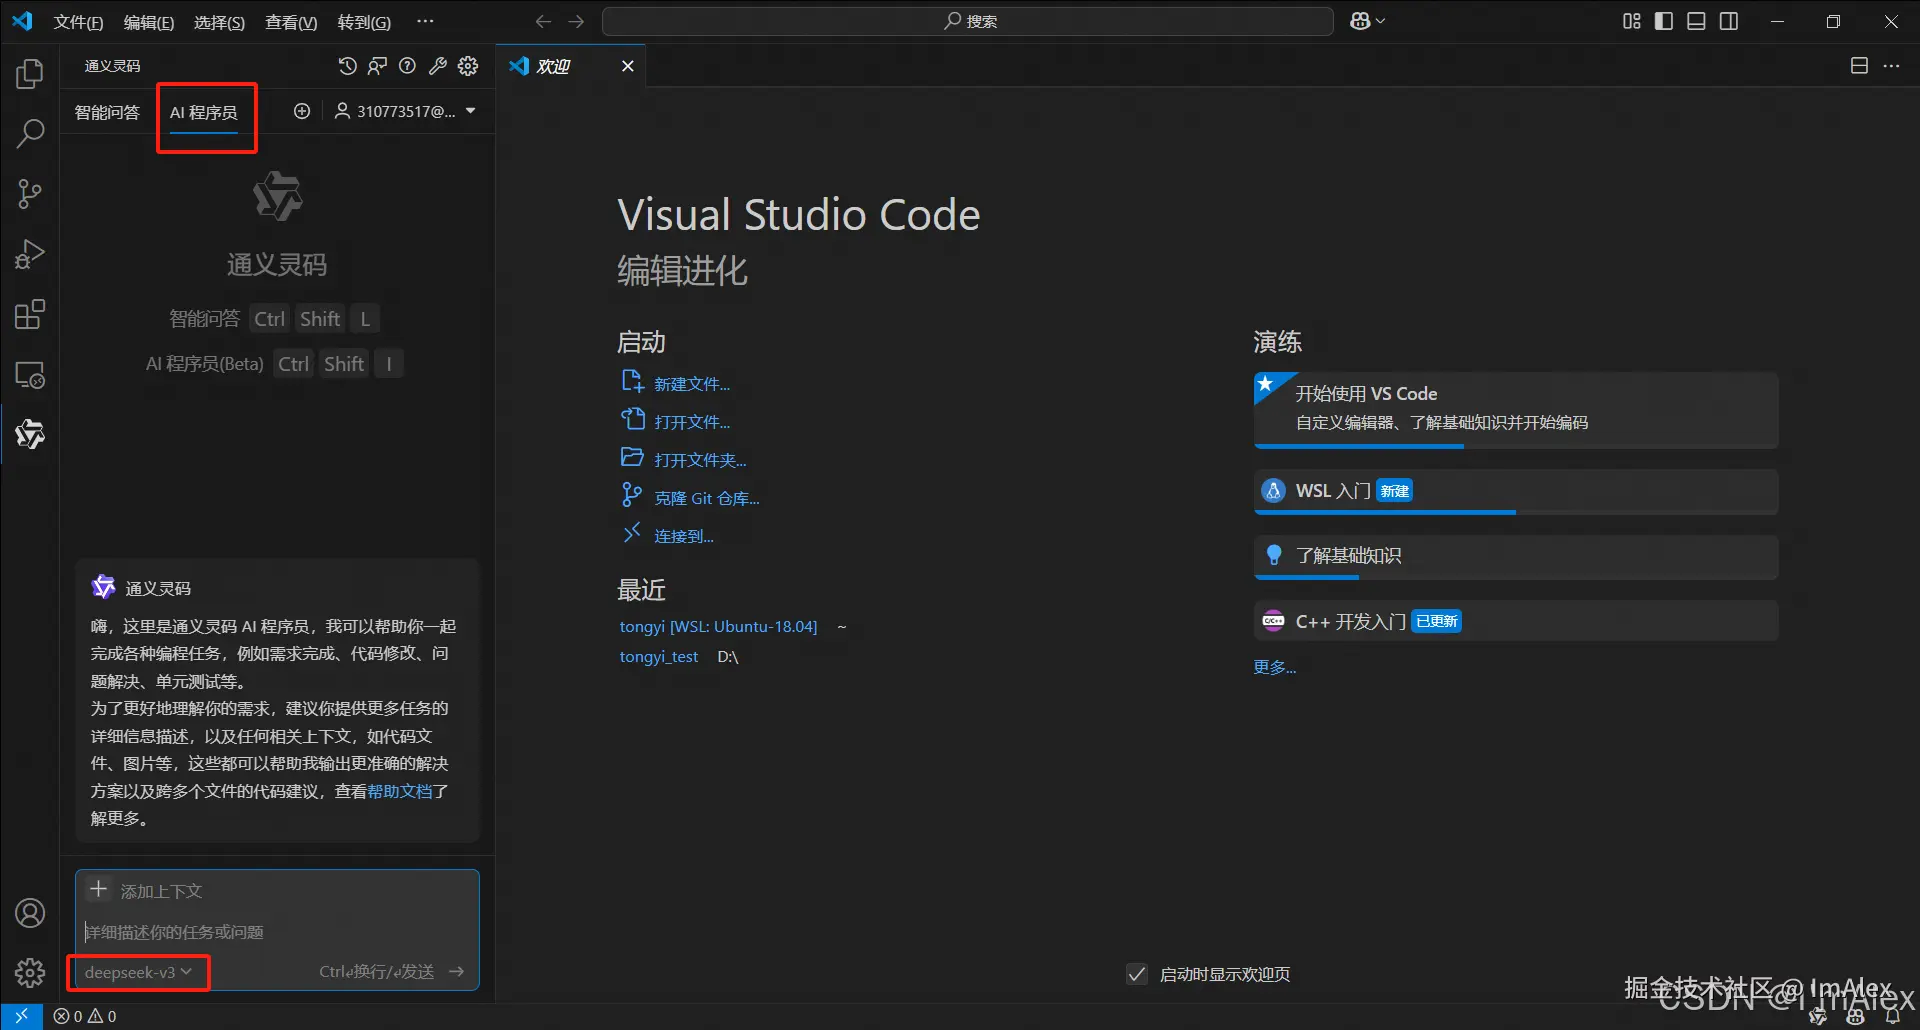Viewport: 1920px width, 1030px height.
Task: Toggle the primary side bar layout button
Action: tap(1664, 21)
